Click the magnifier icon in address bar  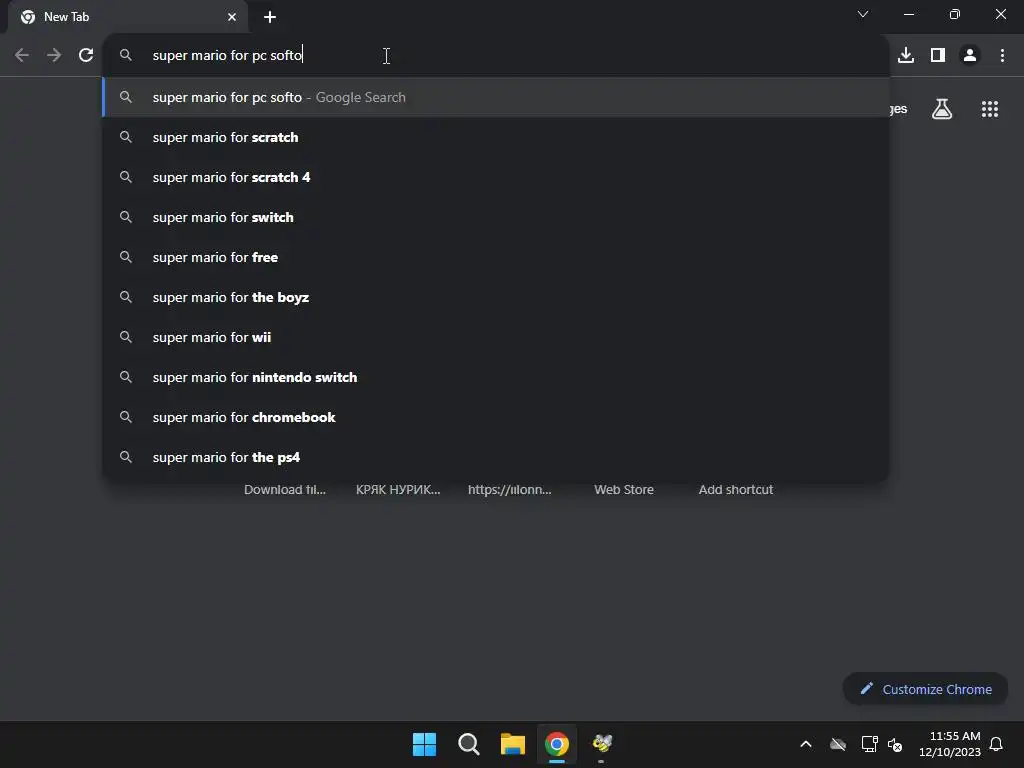coord(126,56)
